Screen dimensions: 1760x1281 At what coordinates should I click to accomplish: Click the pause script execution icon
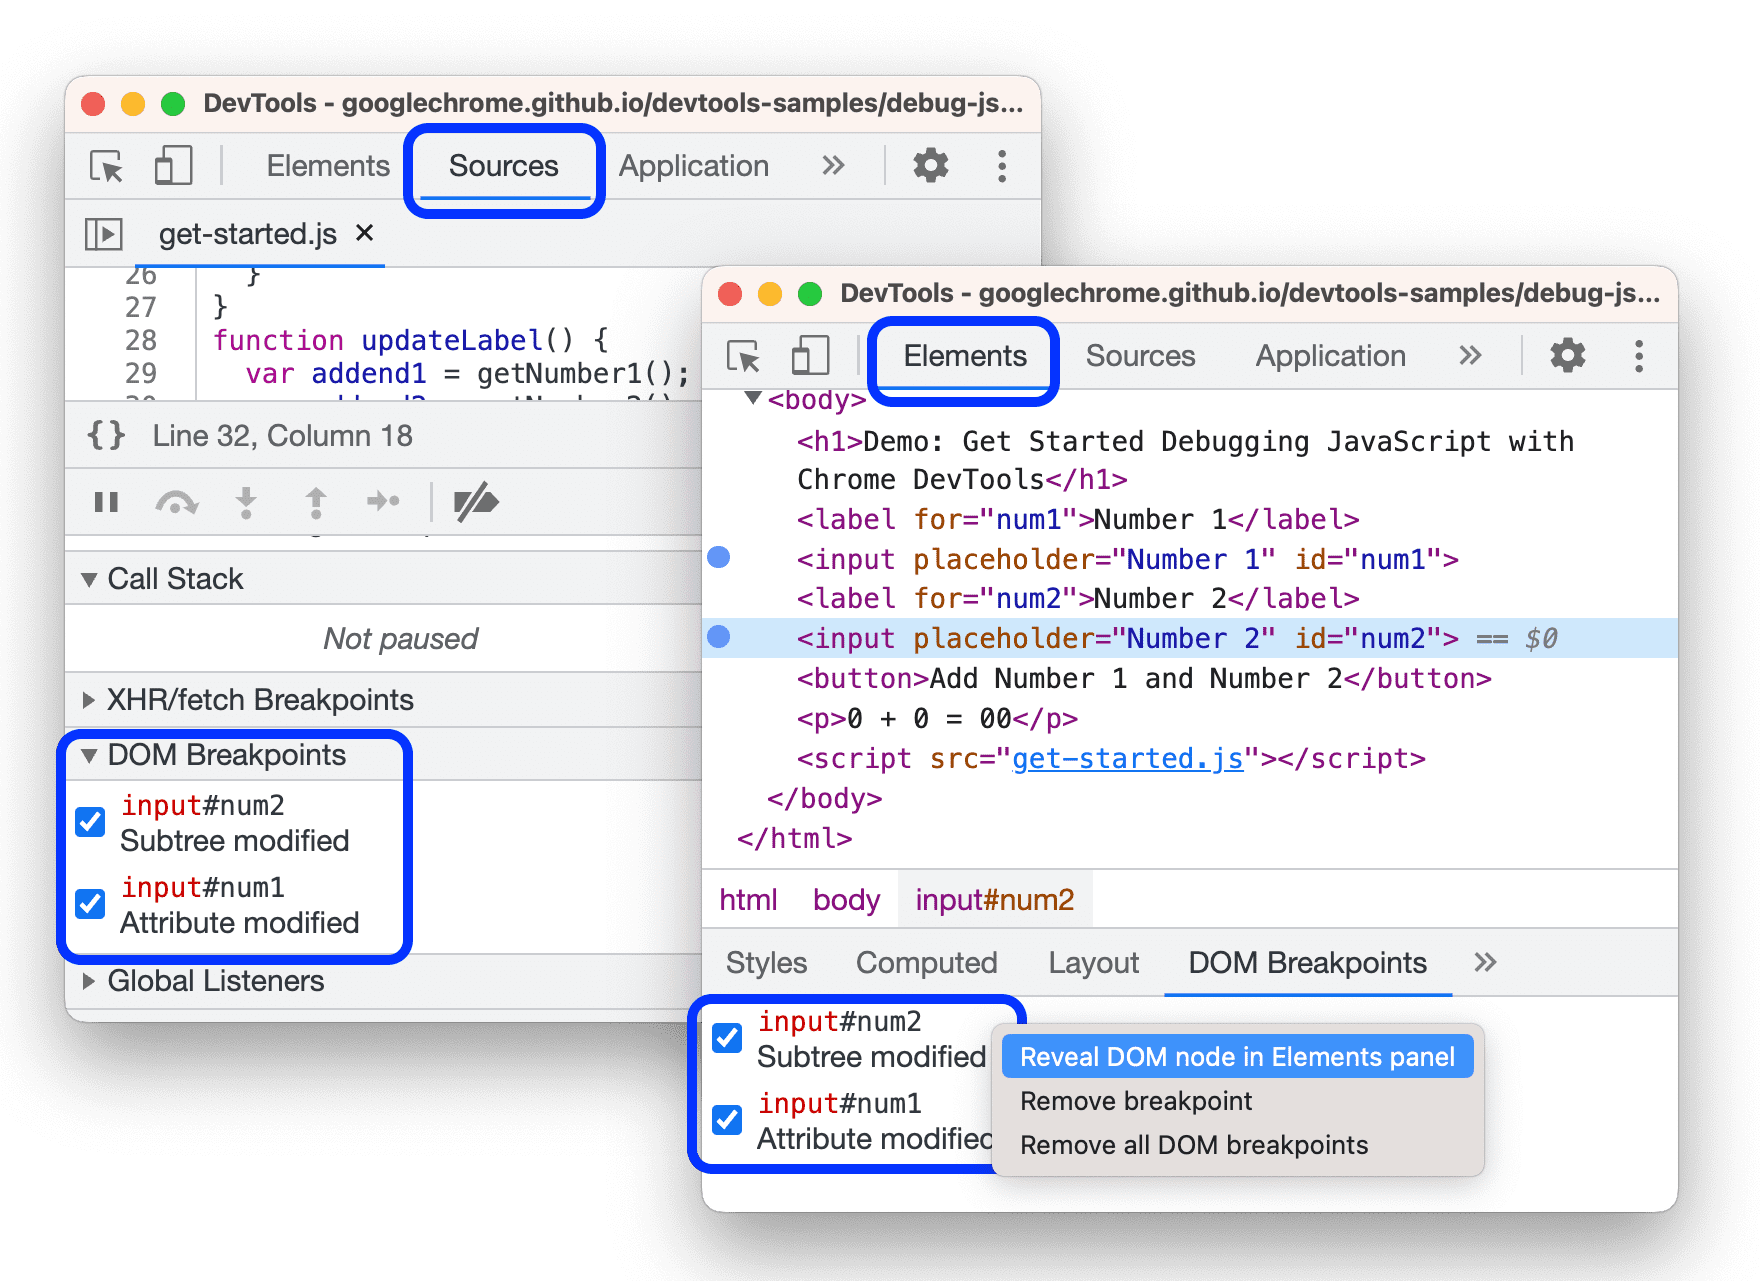107,502
